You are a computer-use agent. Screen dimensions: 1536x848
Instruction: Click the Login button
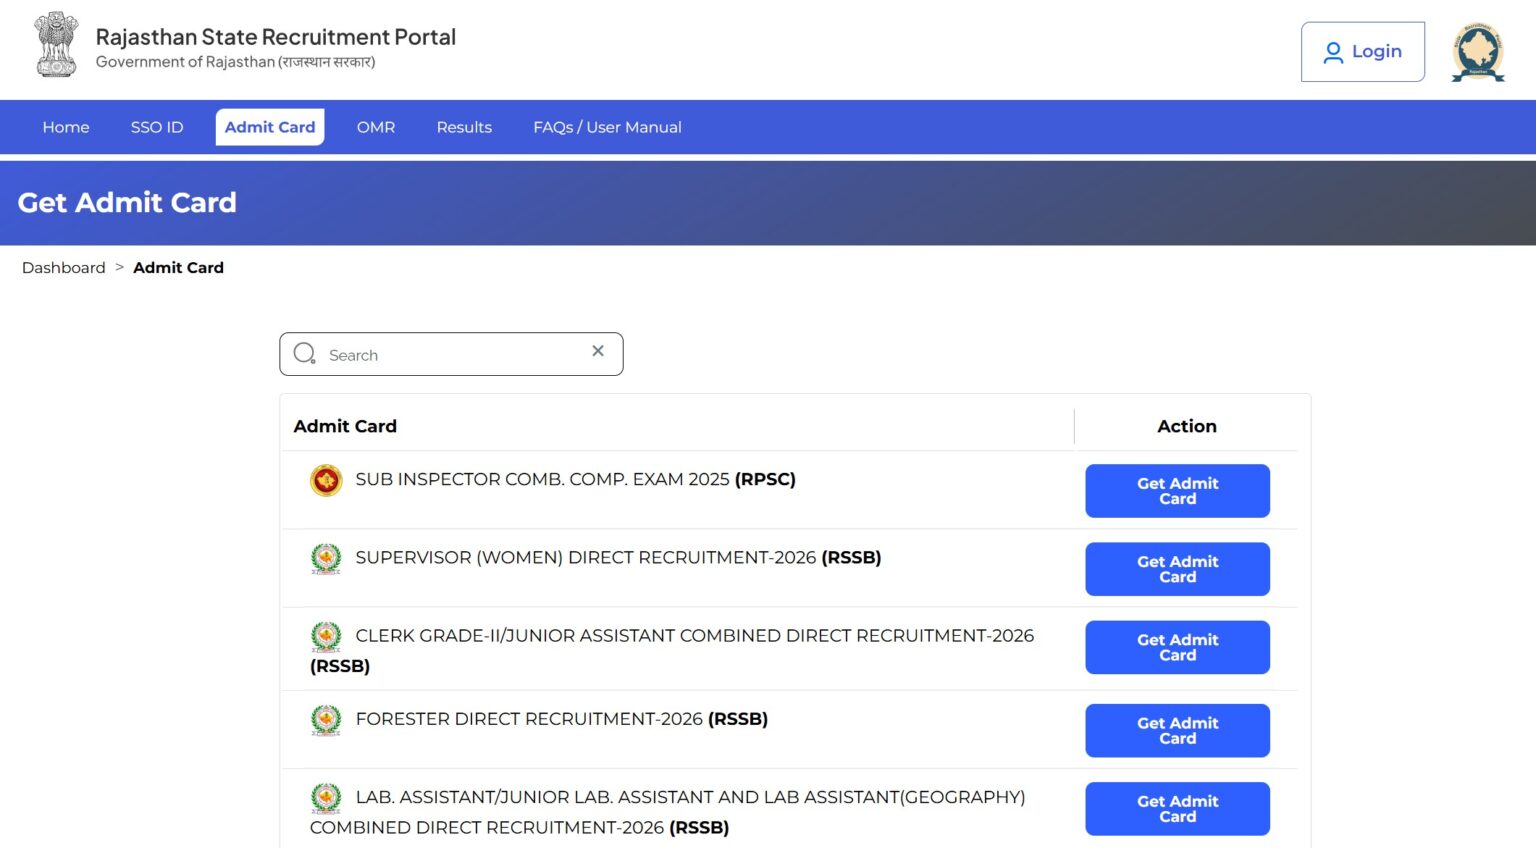[x=1363, y=52]
